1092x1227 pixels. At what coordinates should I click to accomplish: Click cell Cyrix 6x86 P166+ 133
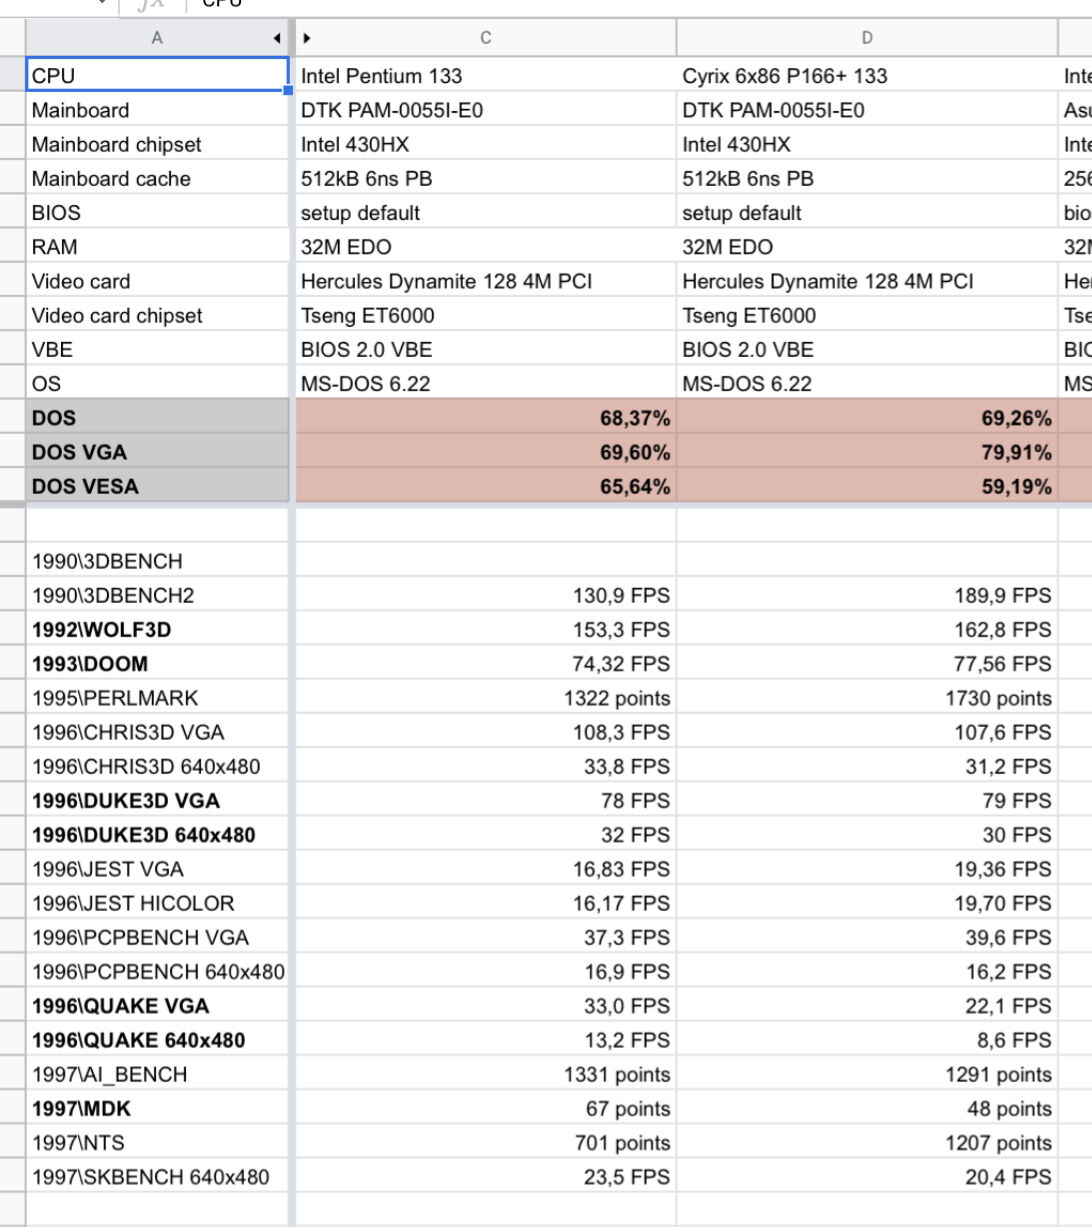pyautogui.click(x=867, y=75)
